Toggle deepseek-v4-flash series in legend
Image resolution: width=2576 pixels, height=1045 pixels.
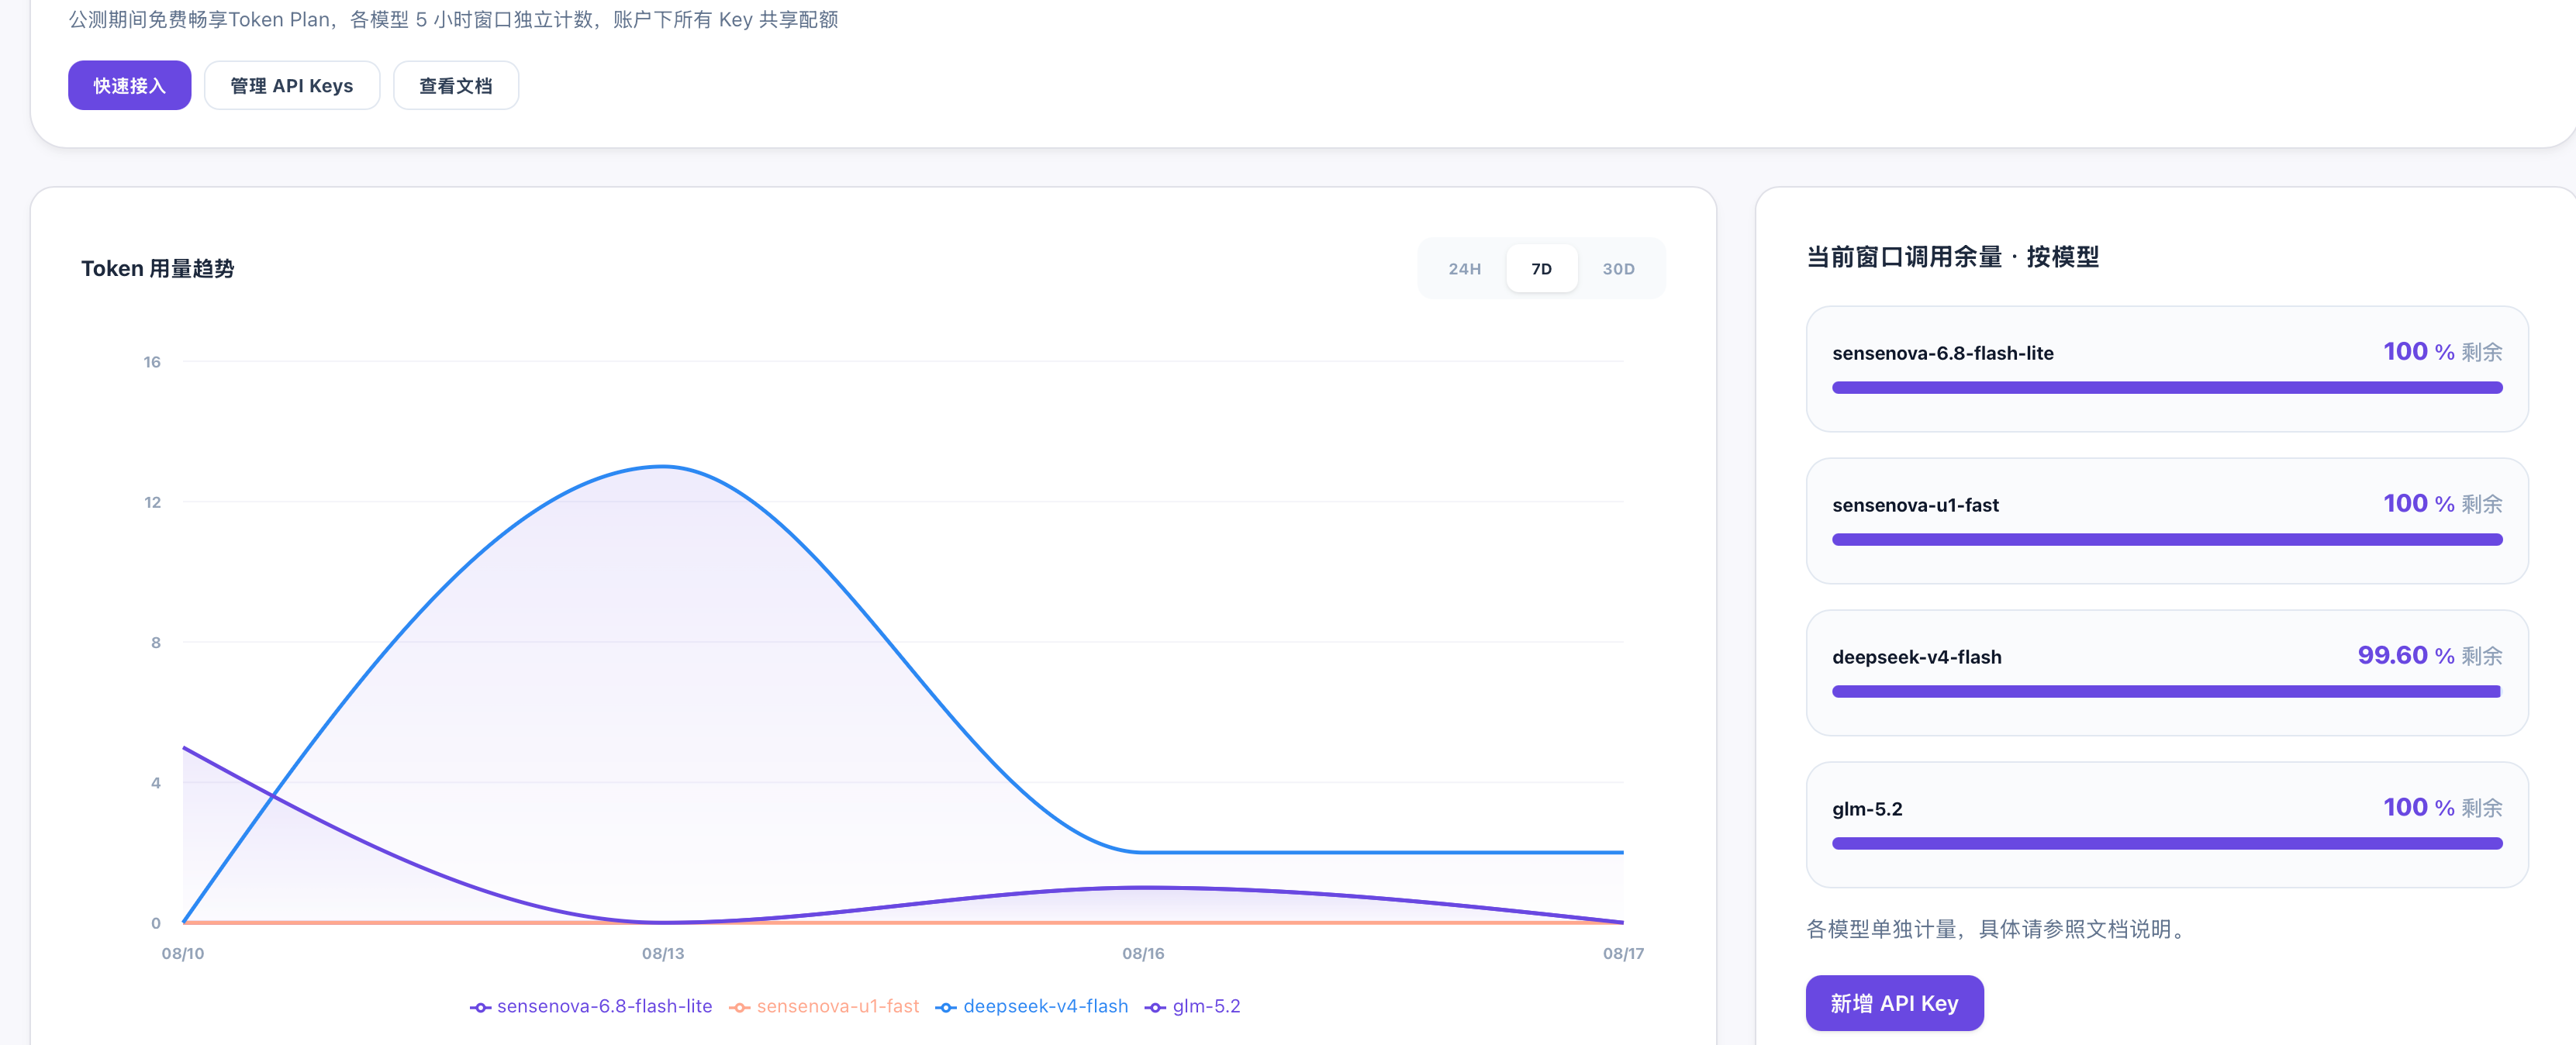(1032, 1006)
